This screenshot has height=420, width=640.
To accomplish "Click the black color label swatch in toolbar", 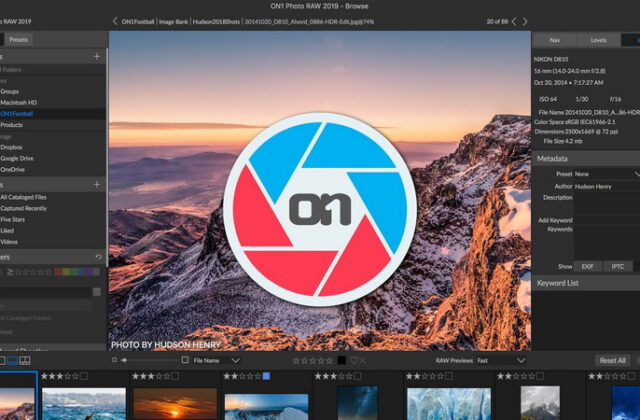I will [342, 360].
